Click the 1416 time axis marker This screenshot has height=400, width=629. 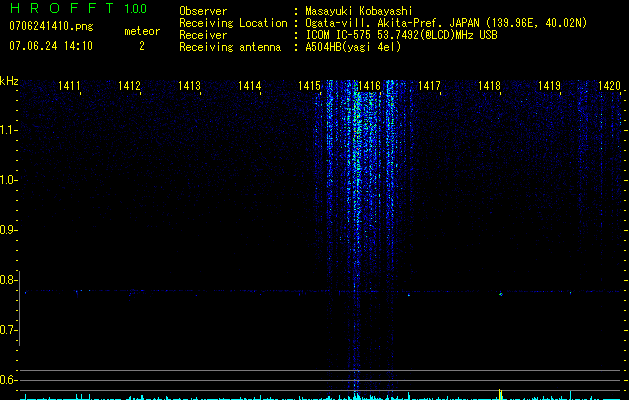pos(369,85)
